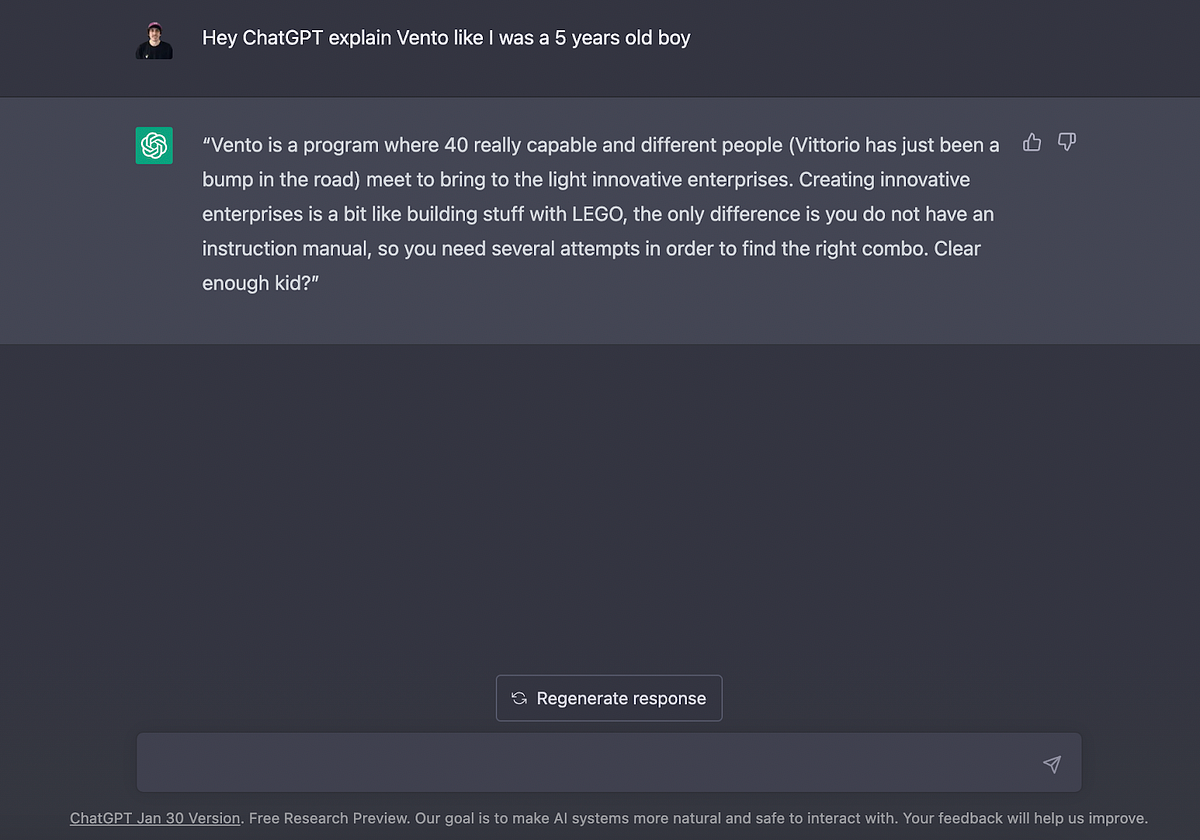This screenshot has width=1200, height=840.
Task: Click the footer research preview notice
Action: [x=700, y=818]
